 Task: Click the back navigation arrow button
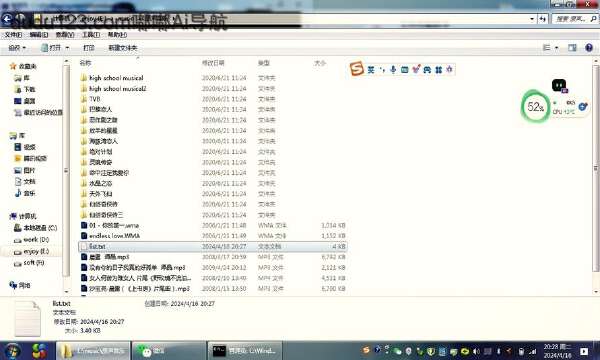coord(7,18)
